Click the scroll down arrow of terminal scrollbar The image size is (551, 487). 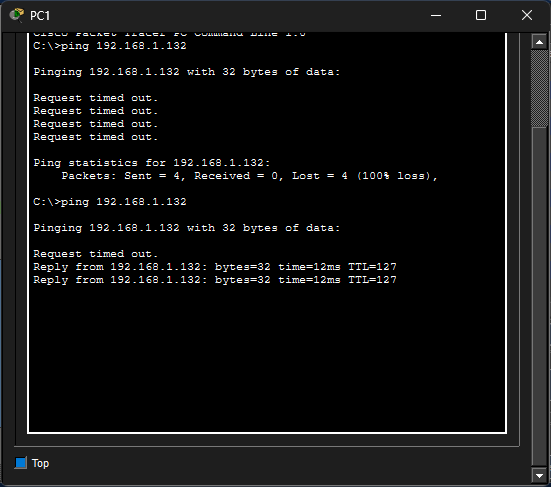point(539,475)
